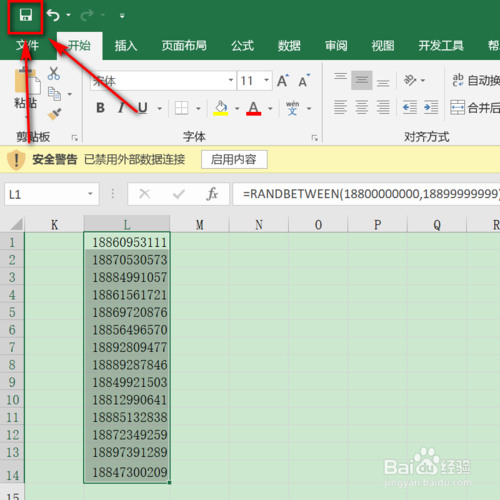This screenshot has height=500, width=500.
Task: Click the Decrease Font Size icon
Action: pos(304,80)
